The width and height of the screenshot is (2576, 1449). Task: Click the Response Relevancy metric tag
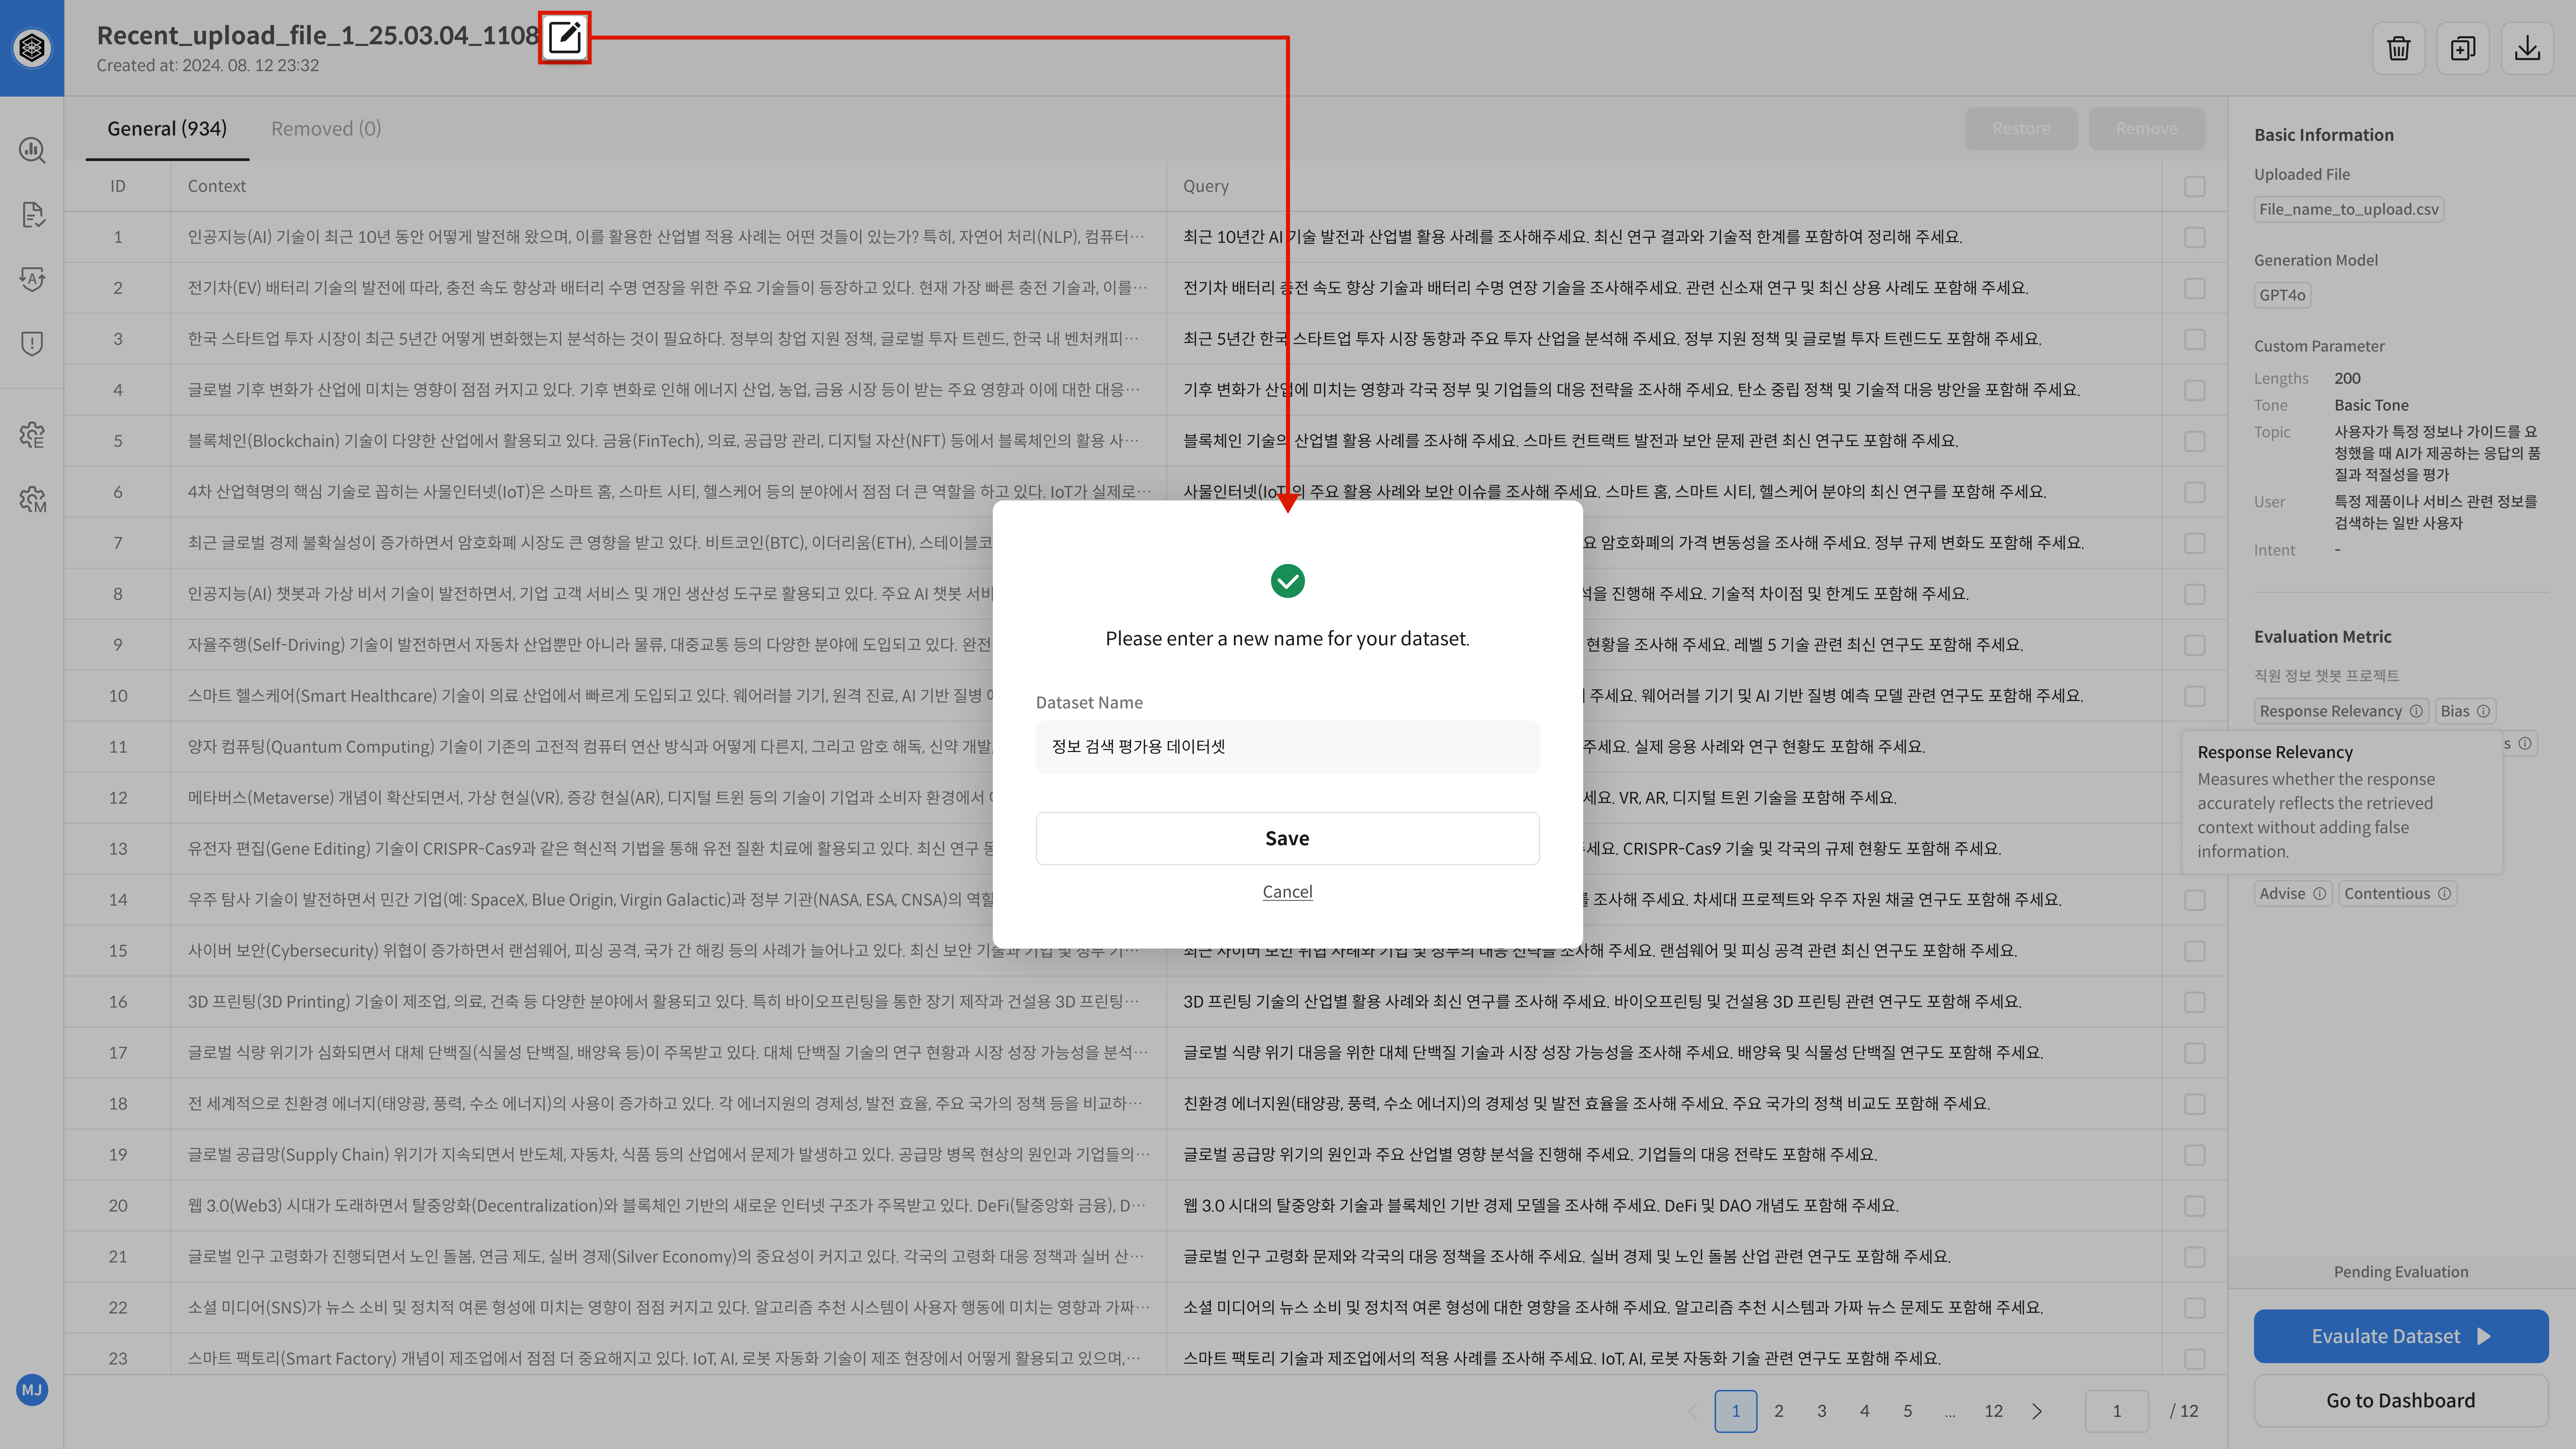[x=2341, y=711]
